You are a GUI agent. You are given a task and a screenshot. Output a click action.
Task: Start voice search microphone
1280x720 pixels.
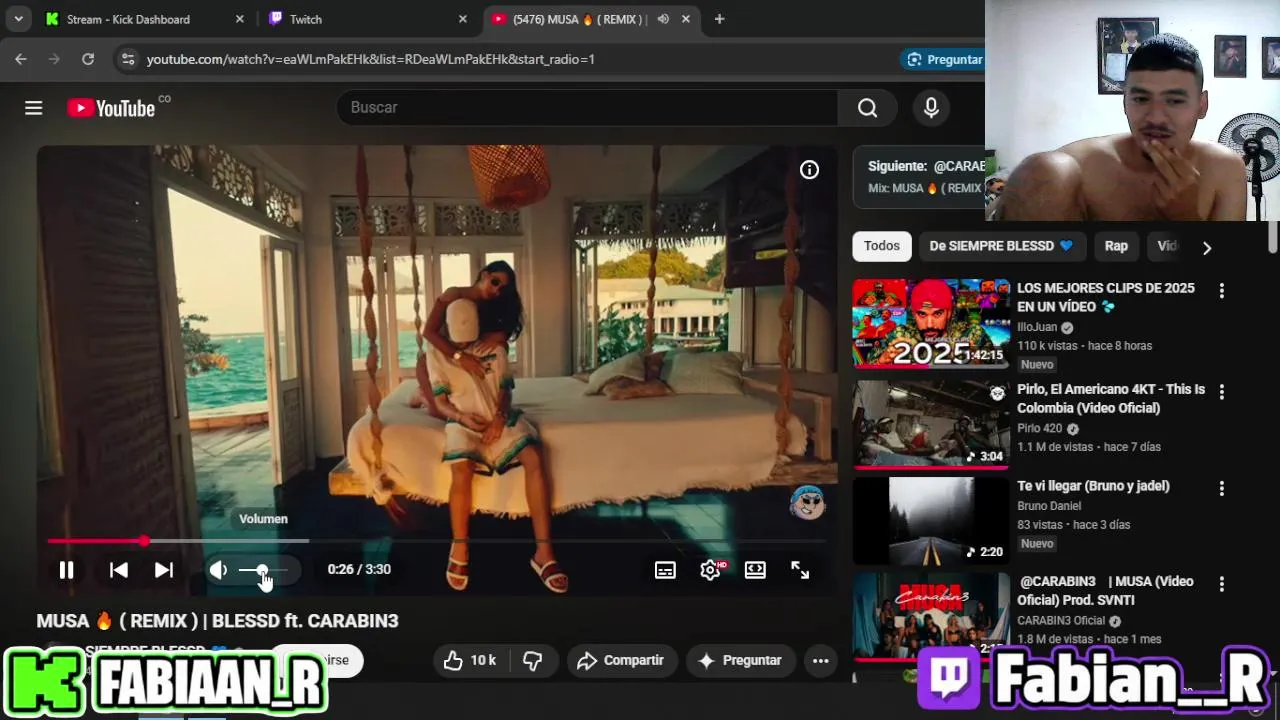coord(931,107)
